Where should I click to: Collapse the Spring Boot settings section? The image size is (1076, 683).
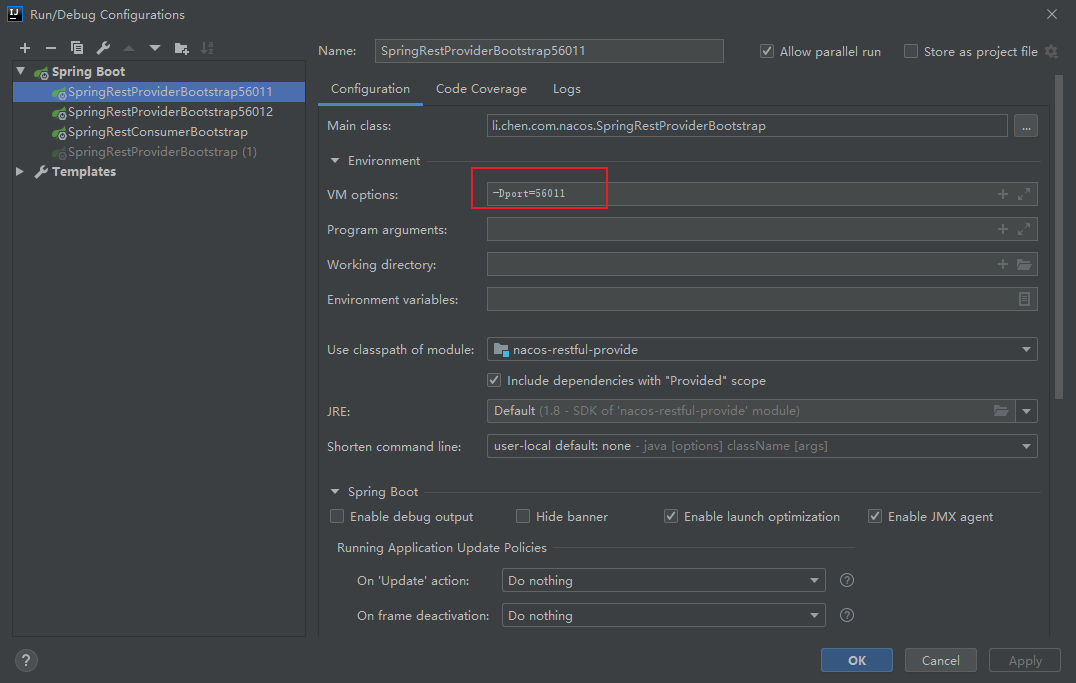pyautogui.click(x=335, y=491)
